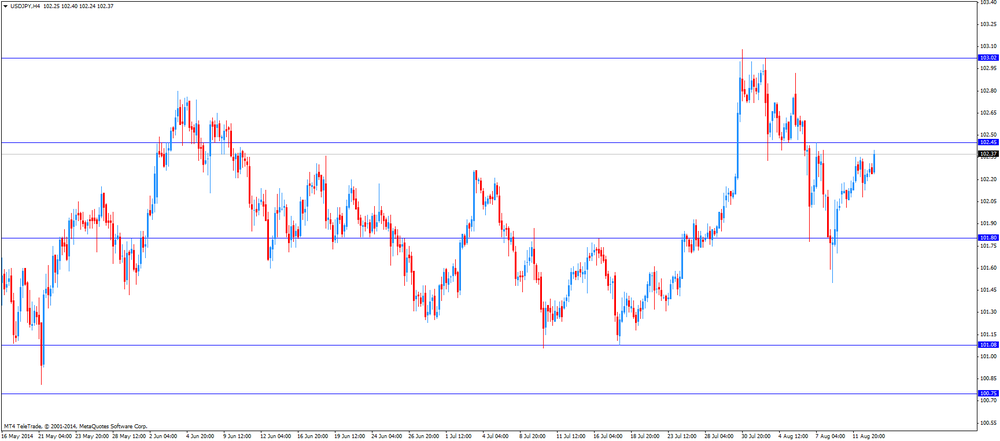The width and height of the screenshot is (1000, 441).
Task: Select the 102.45 horizontal line price label
Action: [x=988, y=142]
